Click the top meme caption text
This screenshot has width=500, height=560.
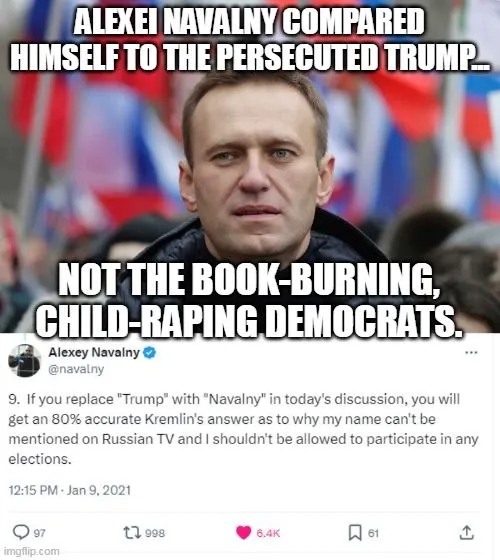250,39
